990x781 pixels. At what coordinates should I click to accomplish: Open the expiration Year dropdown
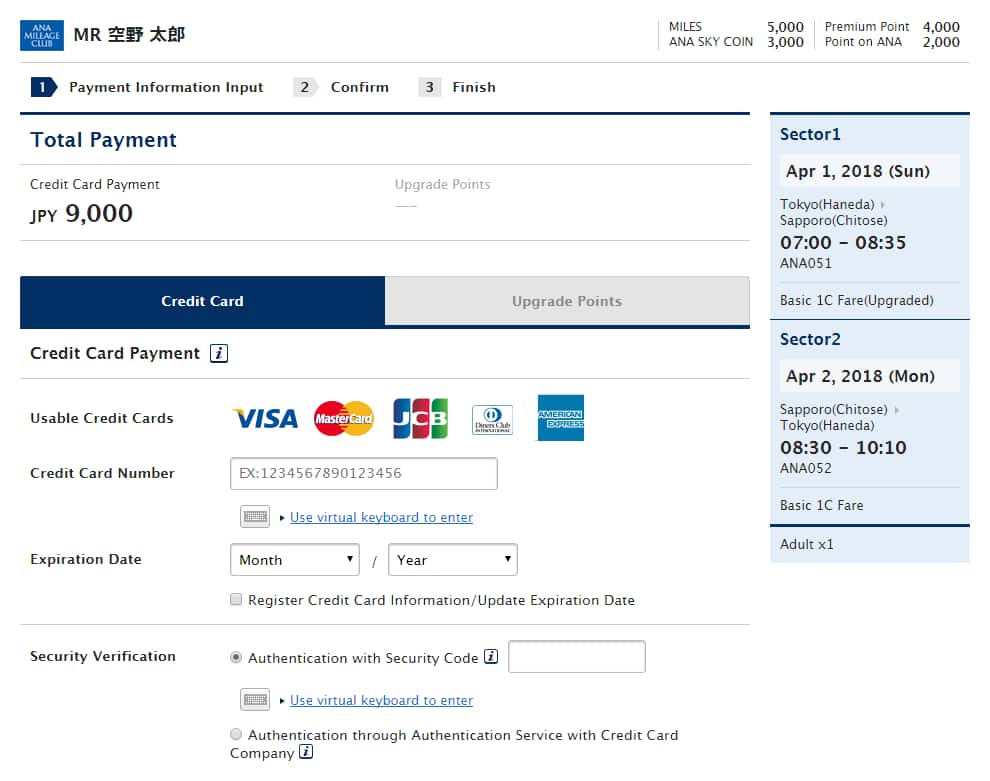[x=452, y=560]
